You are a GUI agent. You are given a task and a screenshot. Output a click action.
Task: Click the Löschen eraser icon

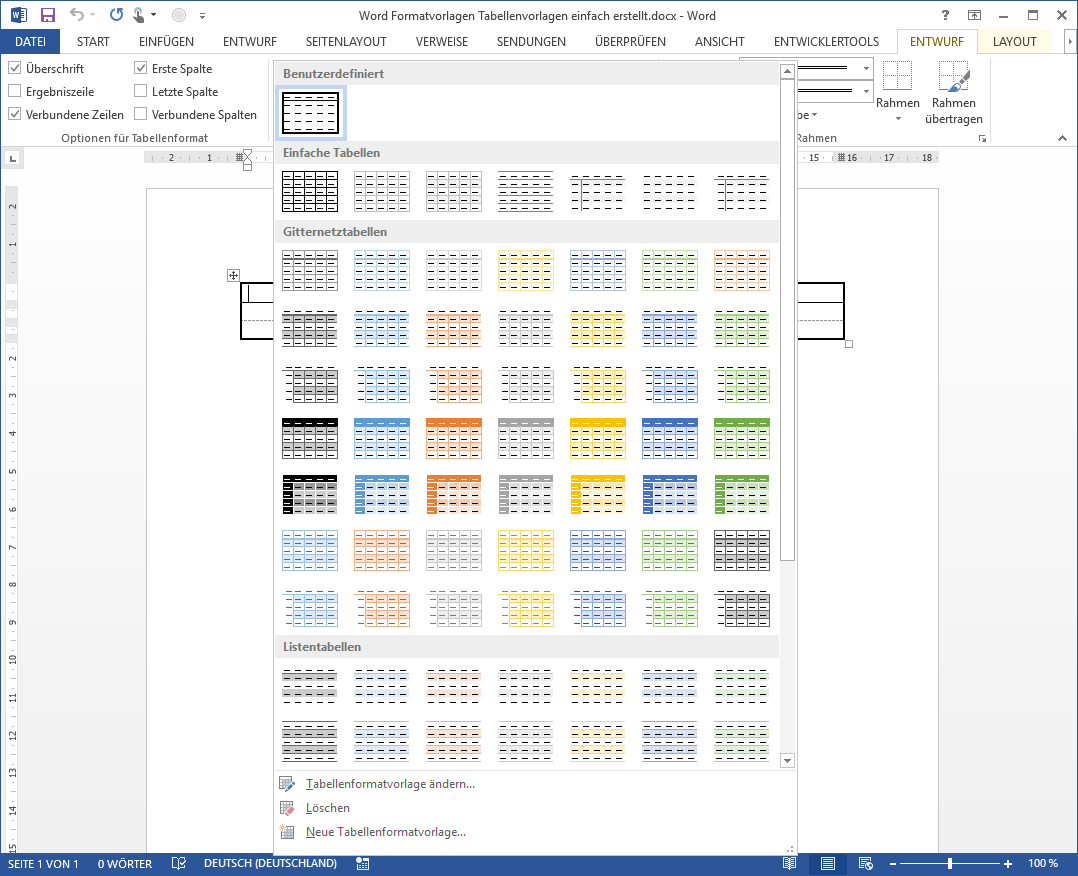pyautogui.click(x=287, y=808)
